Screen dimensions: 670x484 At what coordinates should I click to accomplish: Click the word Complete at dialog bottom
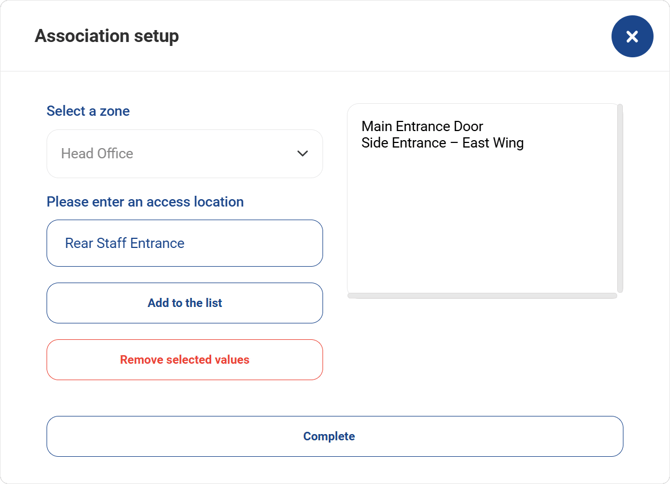(x=329, y=436)
